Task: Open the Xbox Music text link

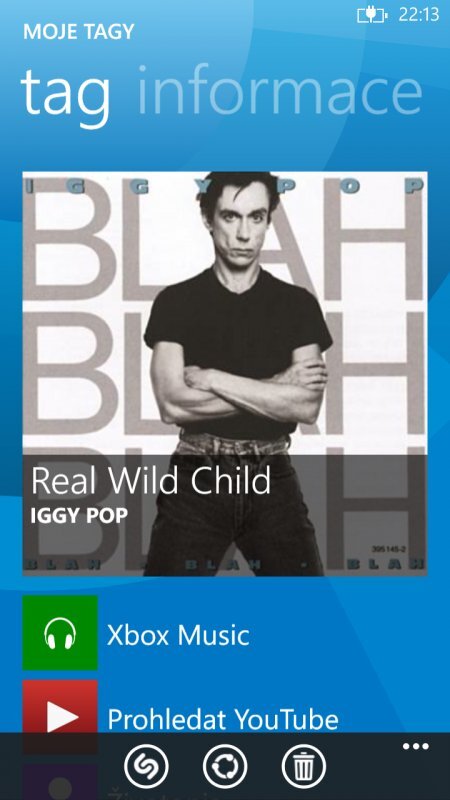Action: tap(178, 636)
